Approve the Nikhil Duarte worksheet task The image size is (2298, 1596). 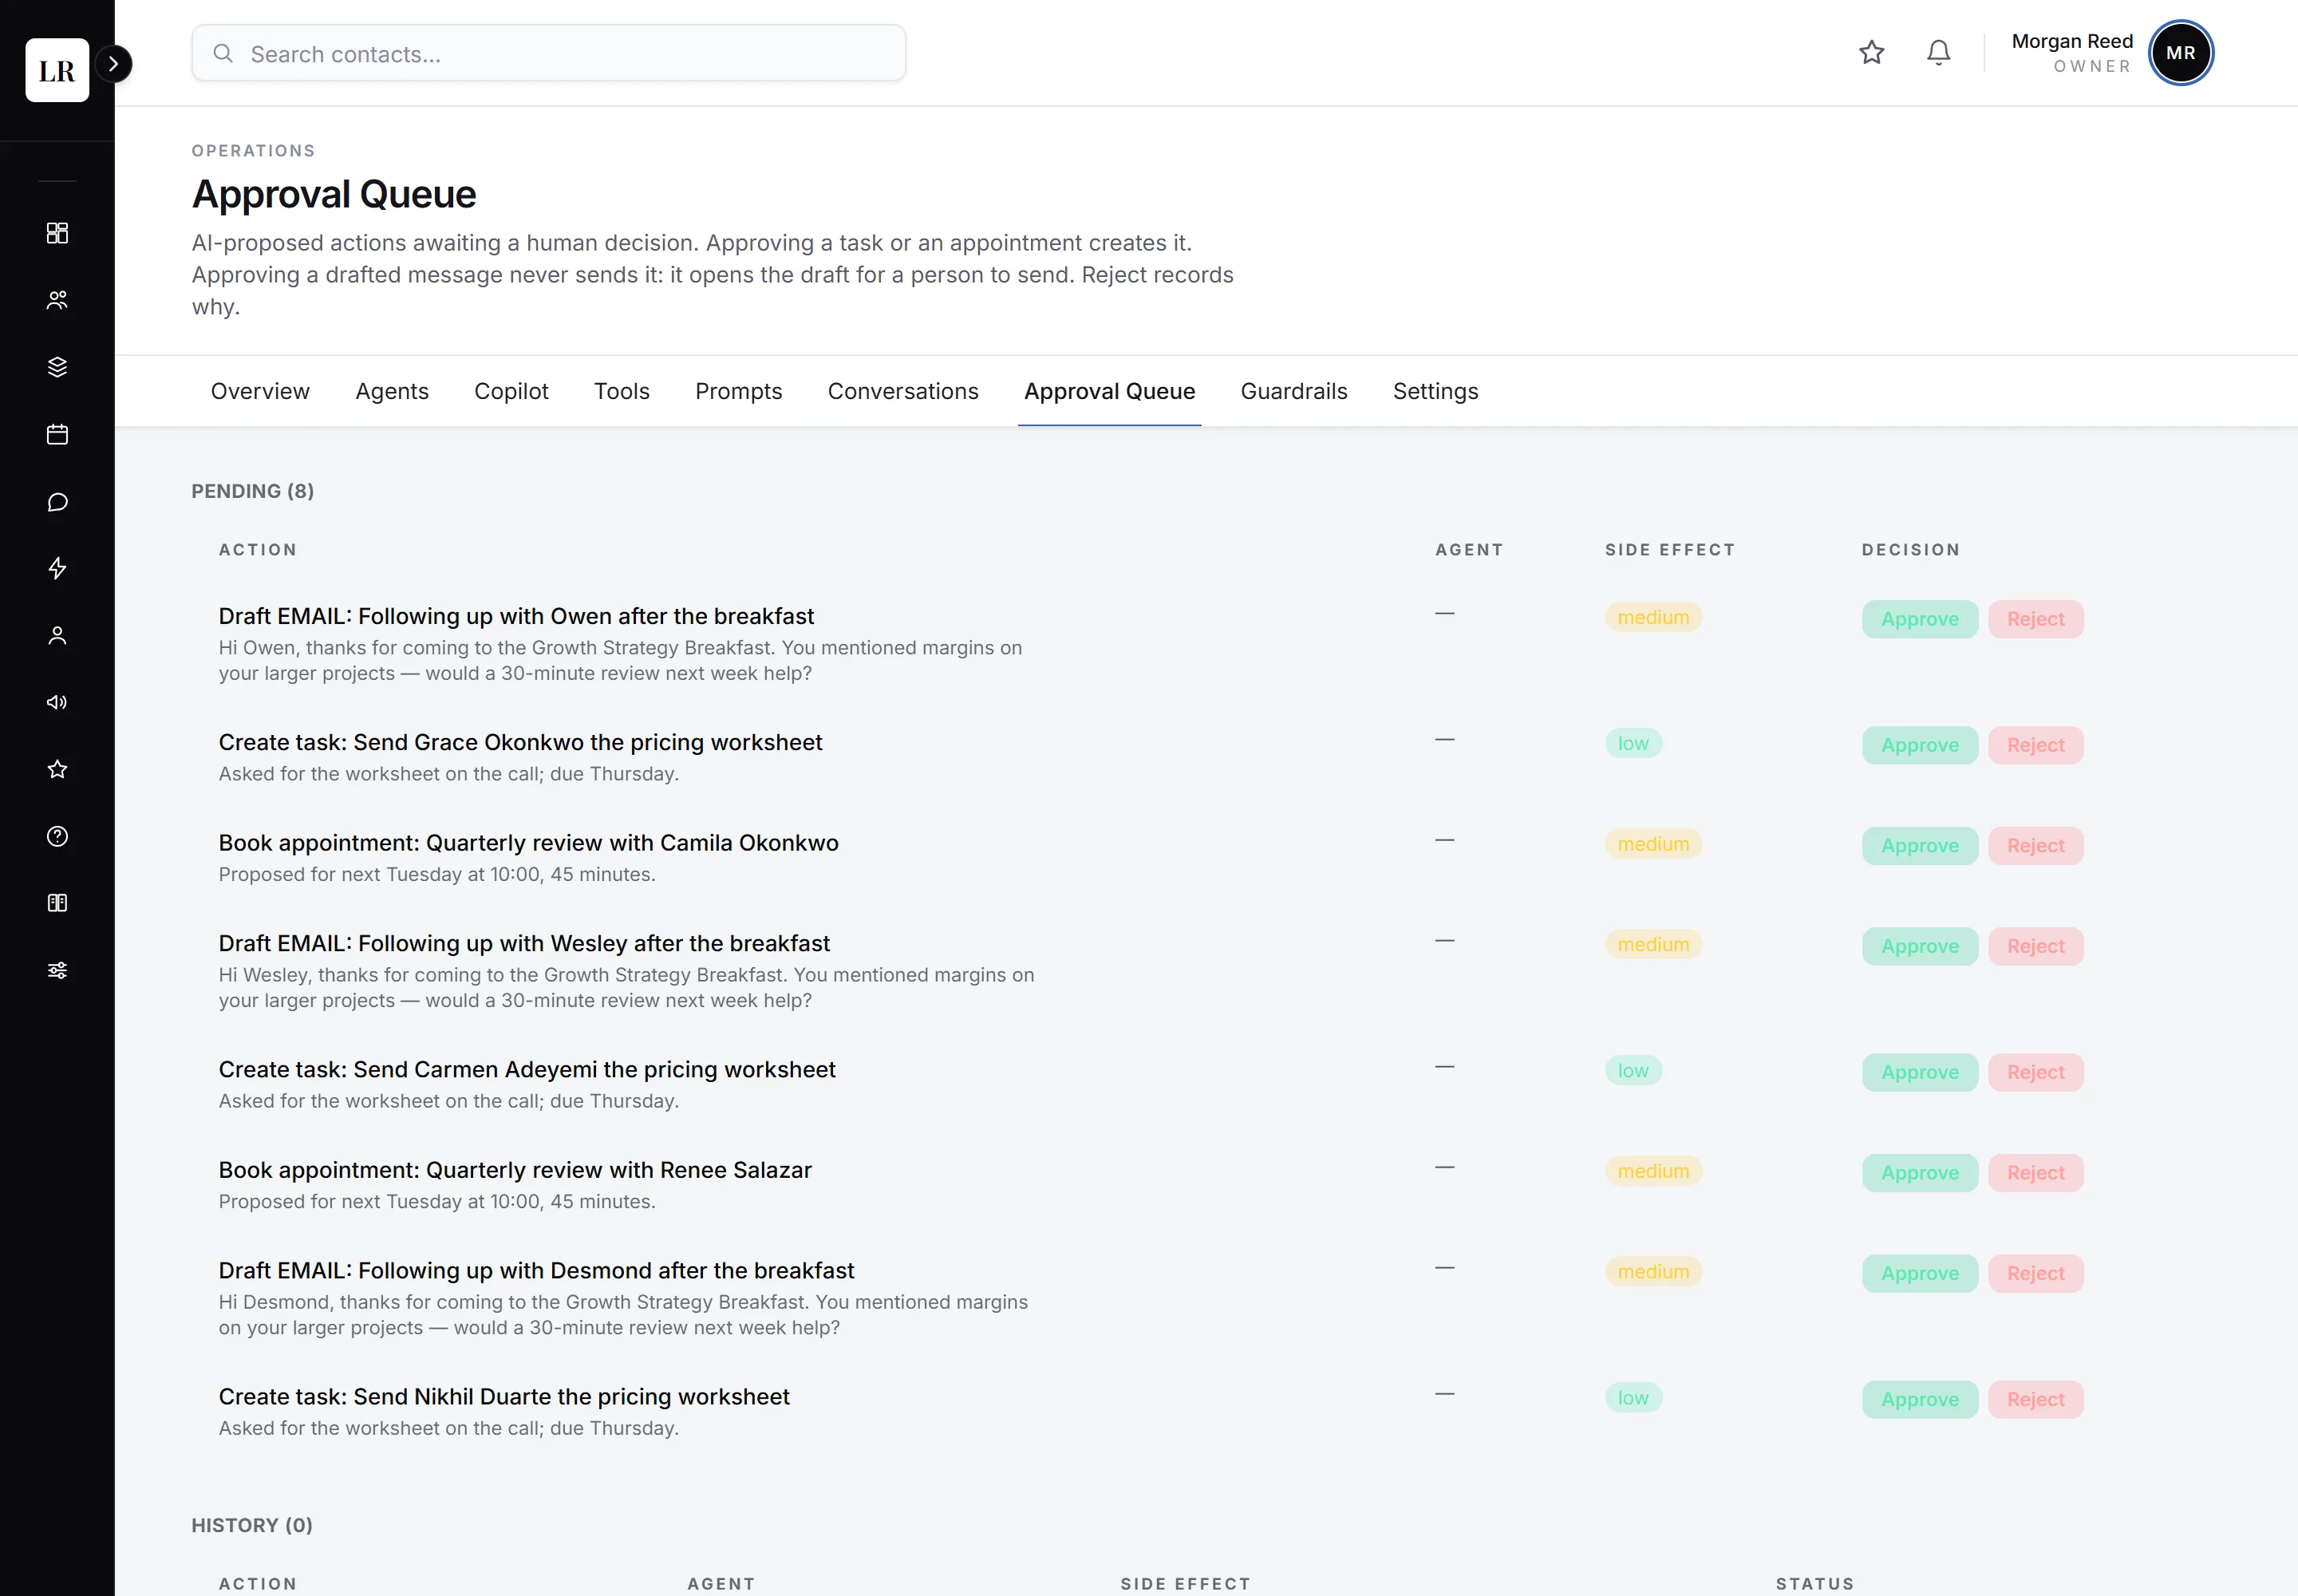[1919, 1399]
